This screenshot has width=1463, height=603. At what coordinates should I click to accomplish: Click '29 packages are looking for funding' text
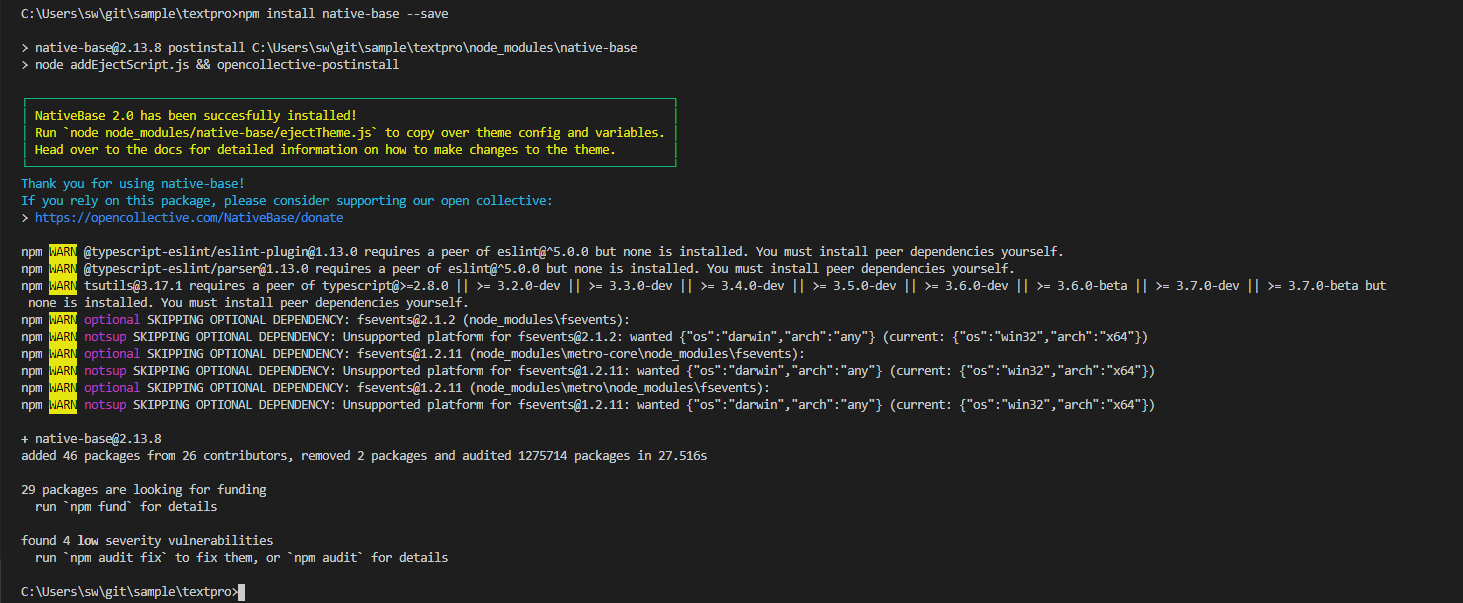click(143, 490)
